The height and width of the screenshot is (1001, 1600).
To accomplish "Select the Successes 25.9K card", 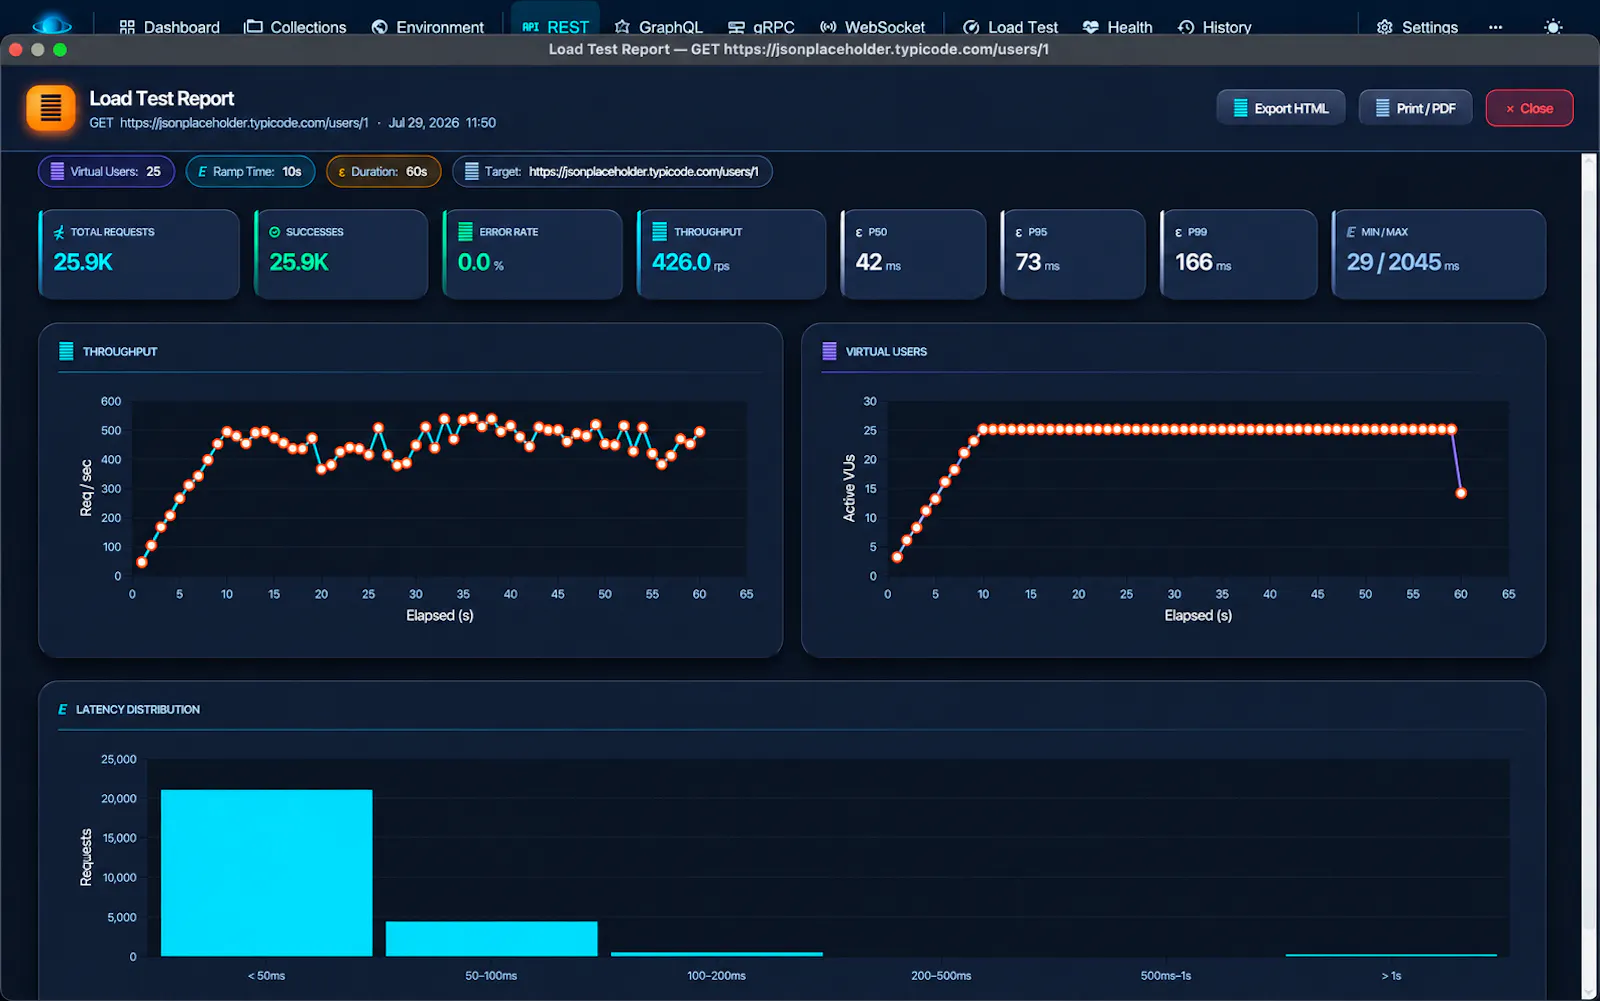I will [x=341, y=254].
